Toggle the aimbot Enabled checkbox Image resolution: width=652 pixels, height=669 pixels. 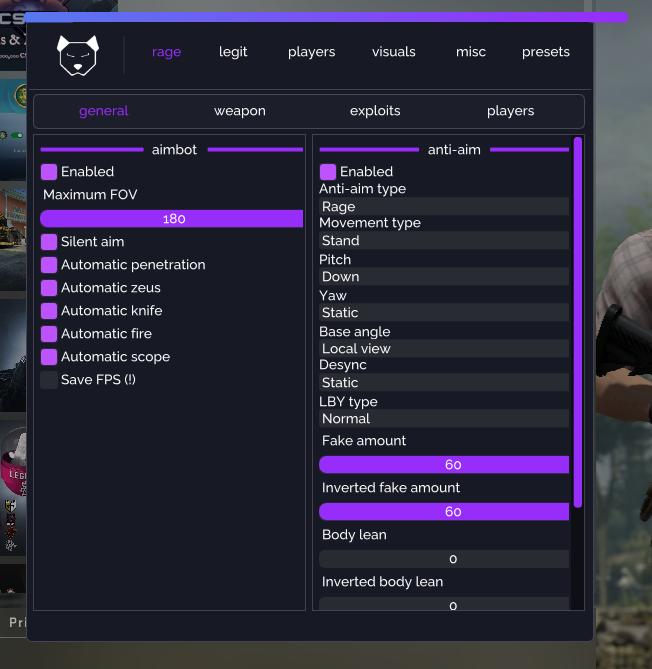pos(49,172)
